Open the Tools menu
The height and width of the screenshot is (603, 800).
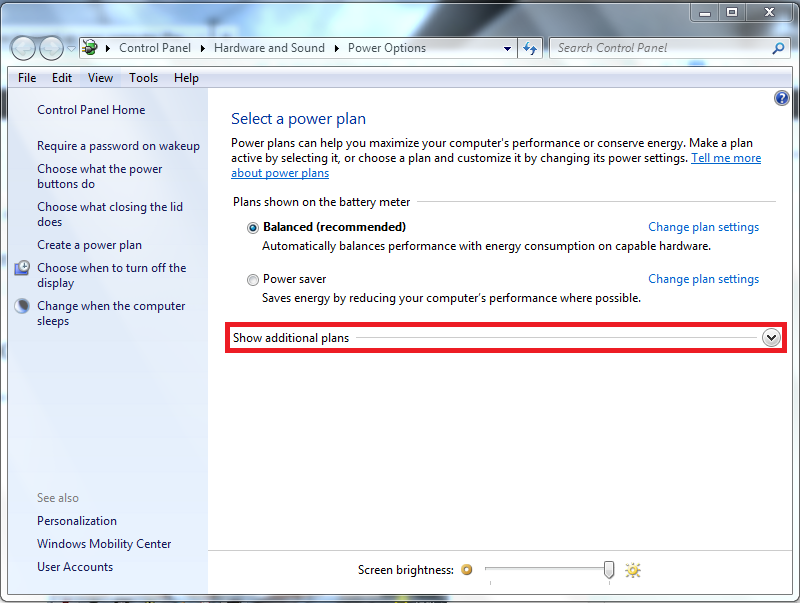(143, 78)
